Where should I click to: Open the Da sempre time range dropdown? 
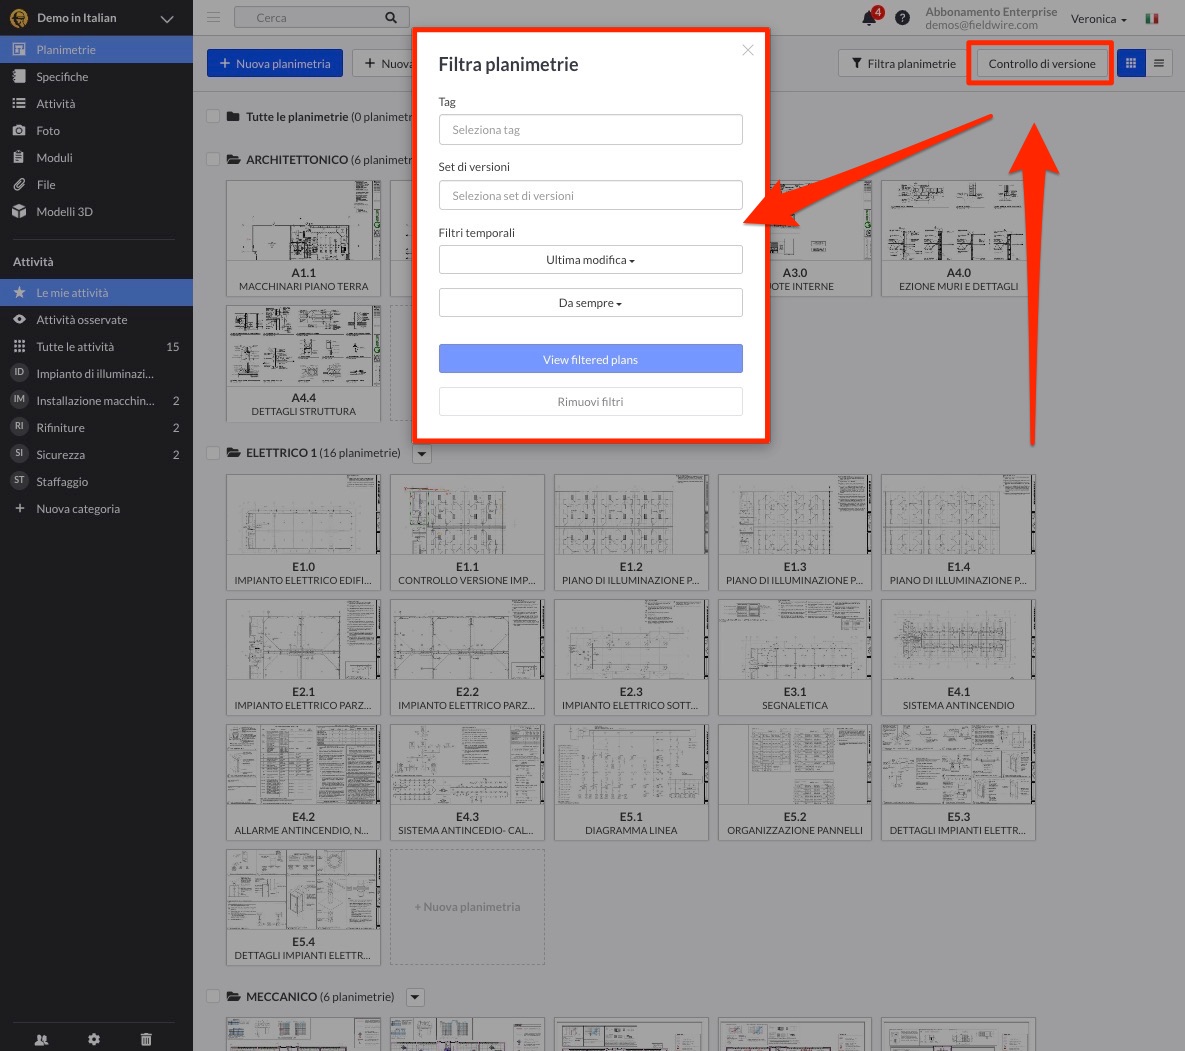[x=590, y=303]
